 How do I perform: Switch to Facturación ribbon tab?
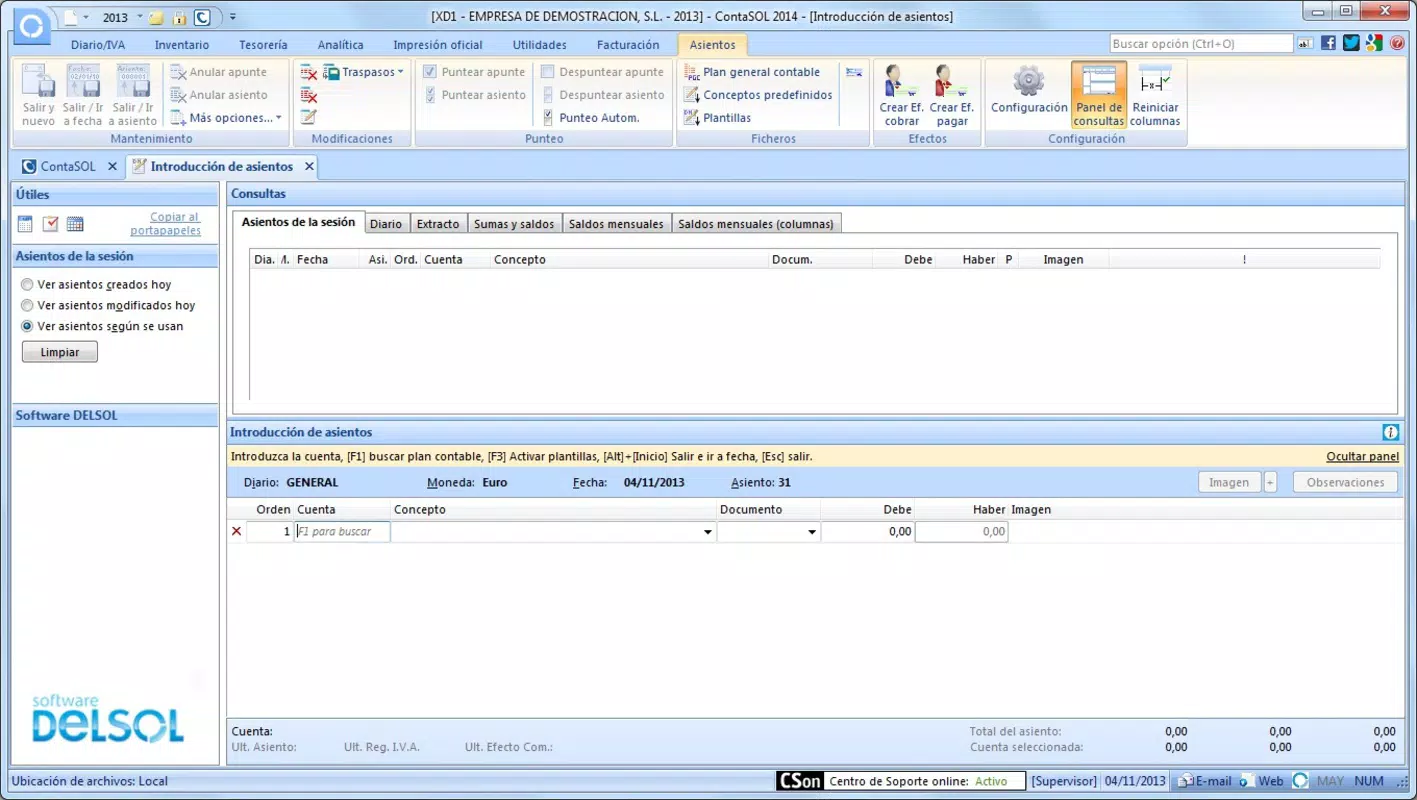tap(628, 45)
